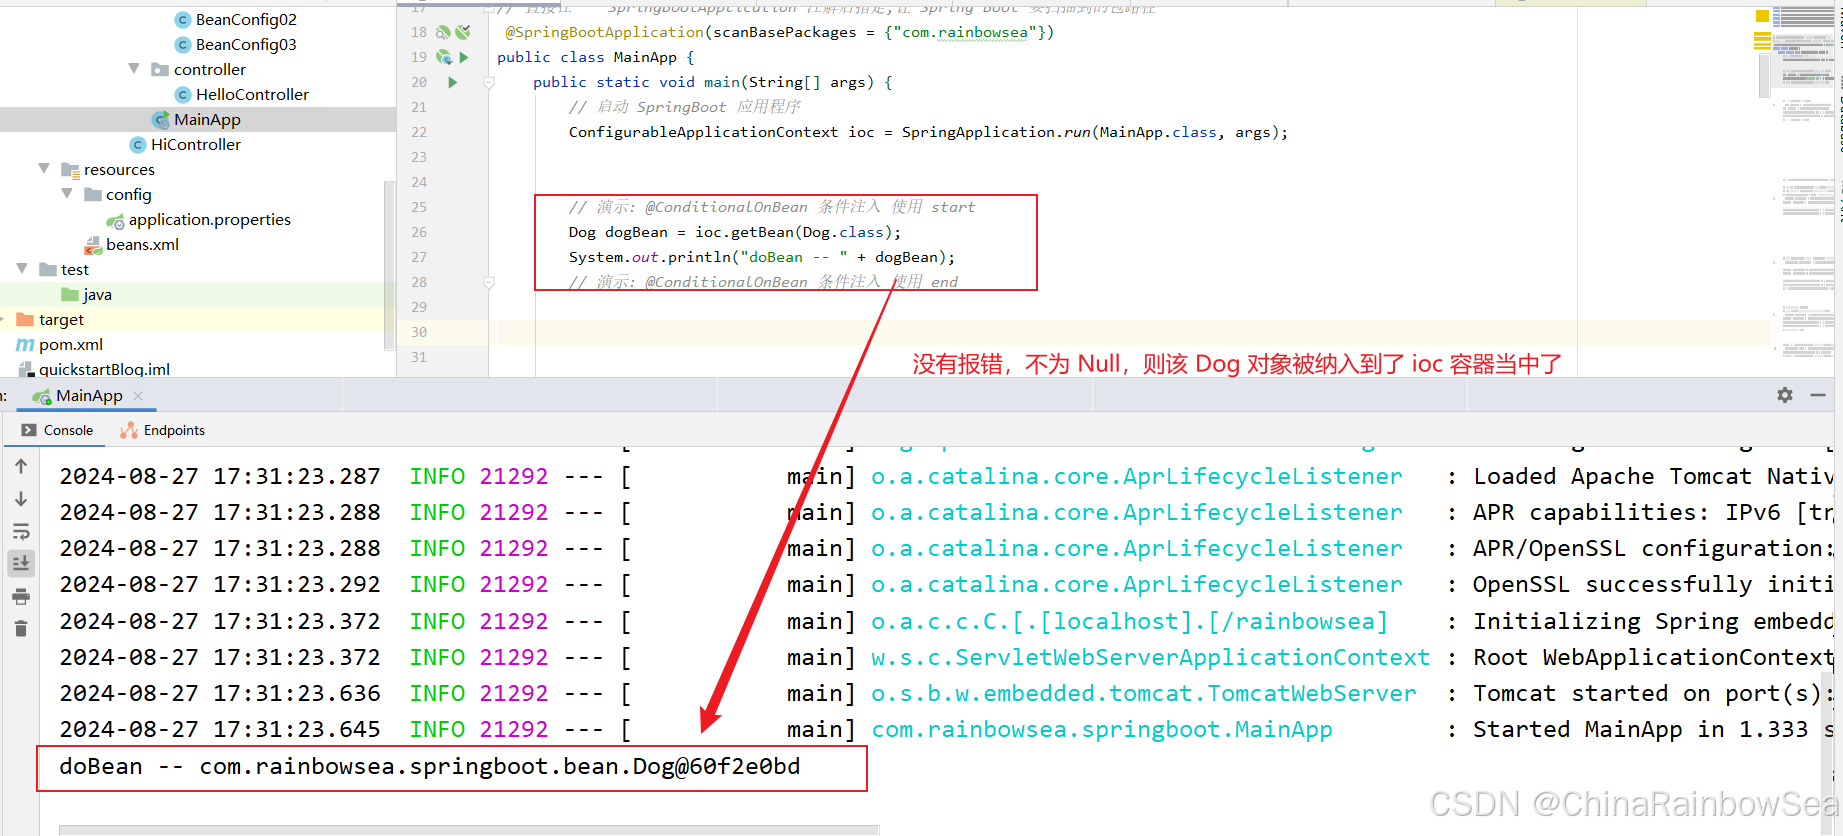1843x836 pixels.
Task: Click the application.properties Spring file icon
Action: (115, 220)
